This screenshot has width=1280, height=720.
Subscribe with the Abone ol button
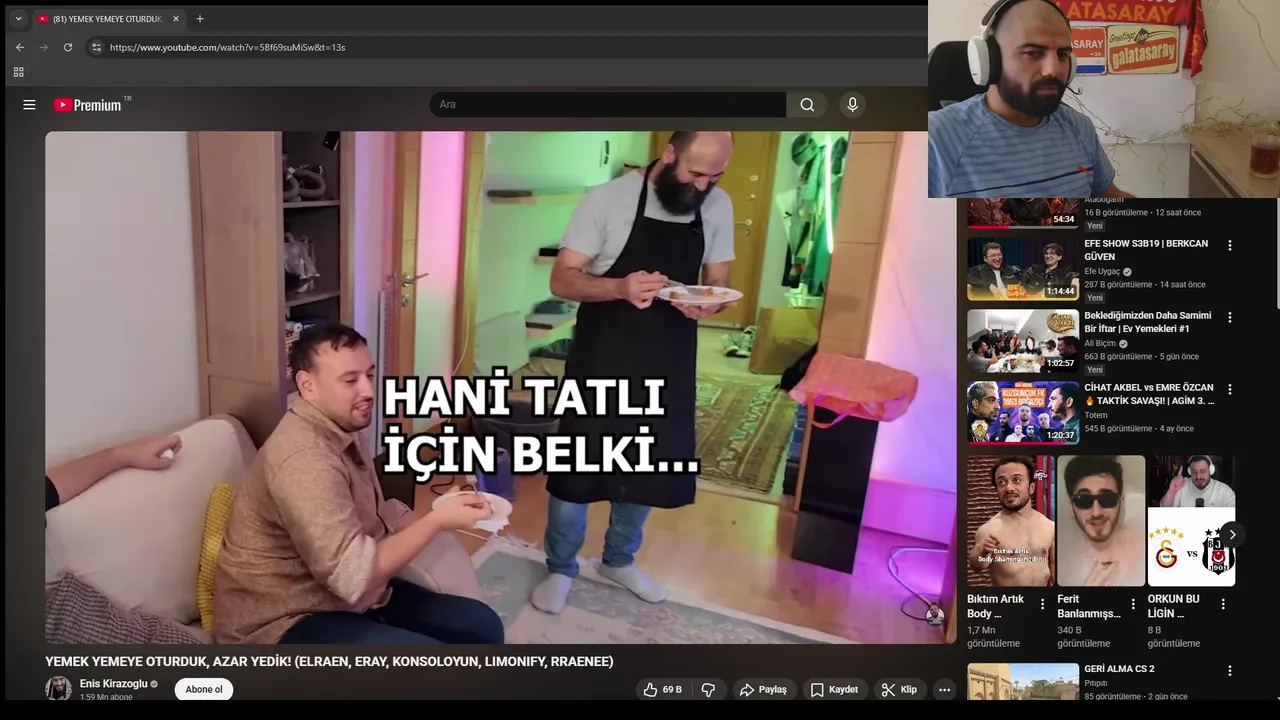204,690
